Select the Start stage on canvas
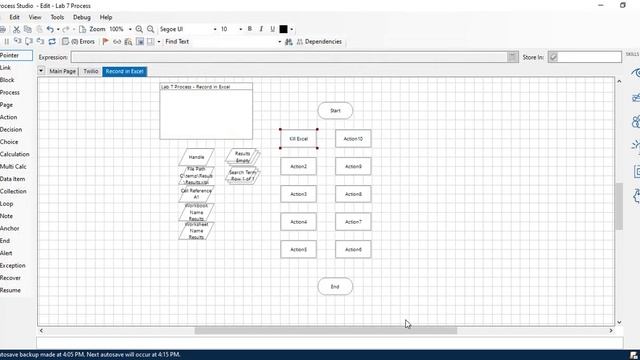The width and height of the screenshot is (640, 360). click(335, 111)
